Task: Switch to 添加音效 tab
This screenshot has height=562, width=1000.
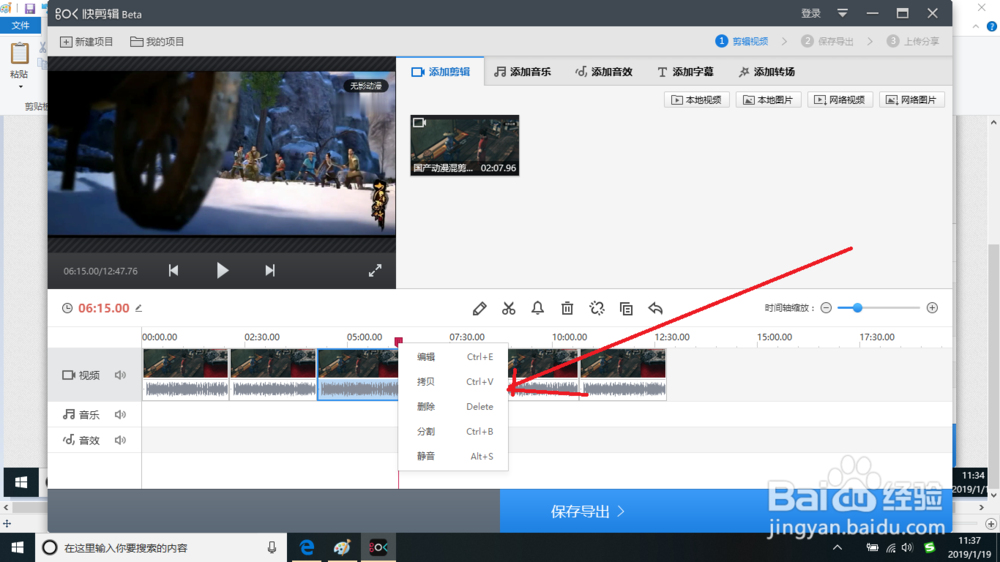Action: point(603,71)
